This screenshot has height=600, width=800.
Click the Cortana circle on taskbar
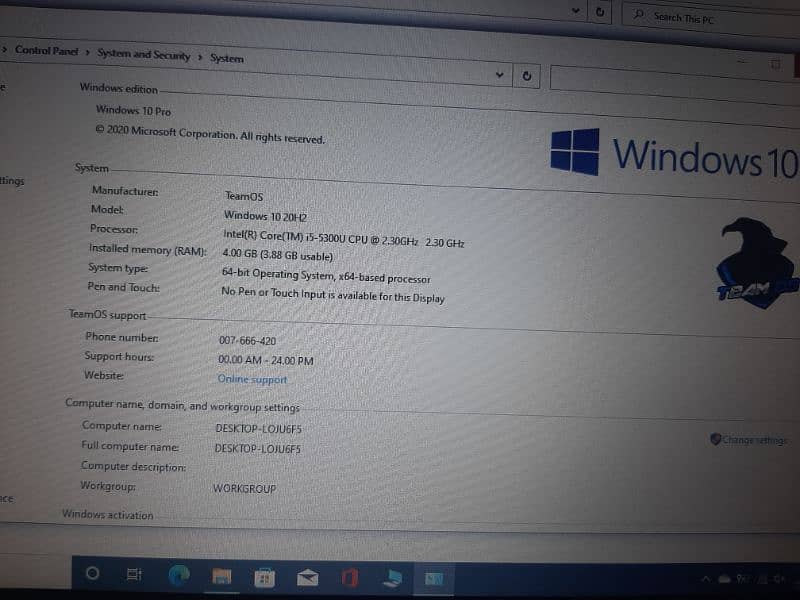tap(92, 573)
